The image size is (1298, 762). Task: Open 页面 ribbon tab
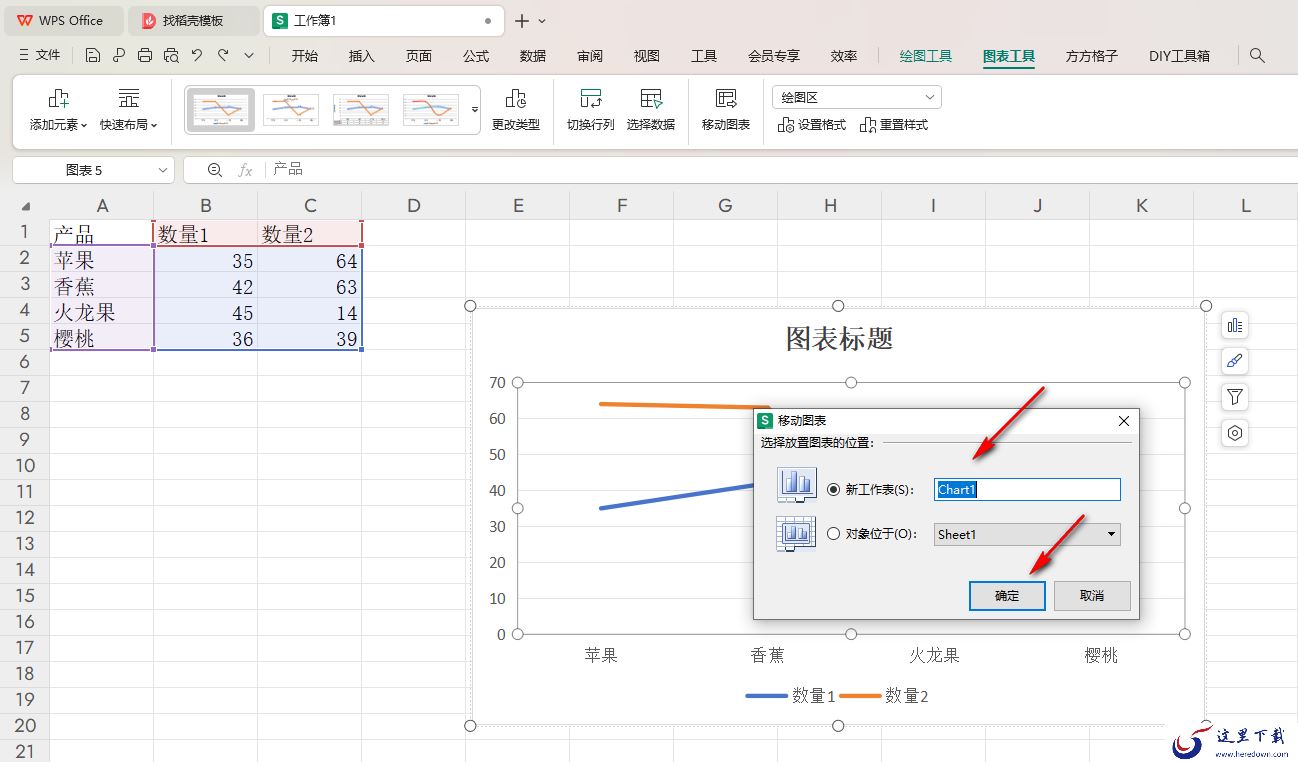pyautogui.click(x=419, y=56)
